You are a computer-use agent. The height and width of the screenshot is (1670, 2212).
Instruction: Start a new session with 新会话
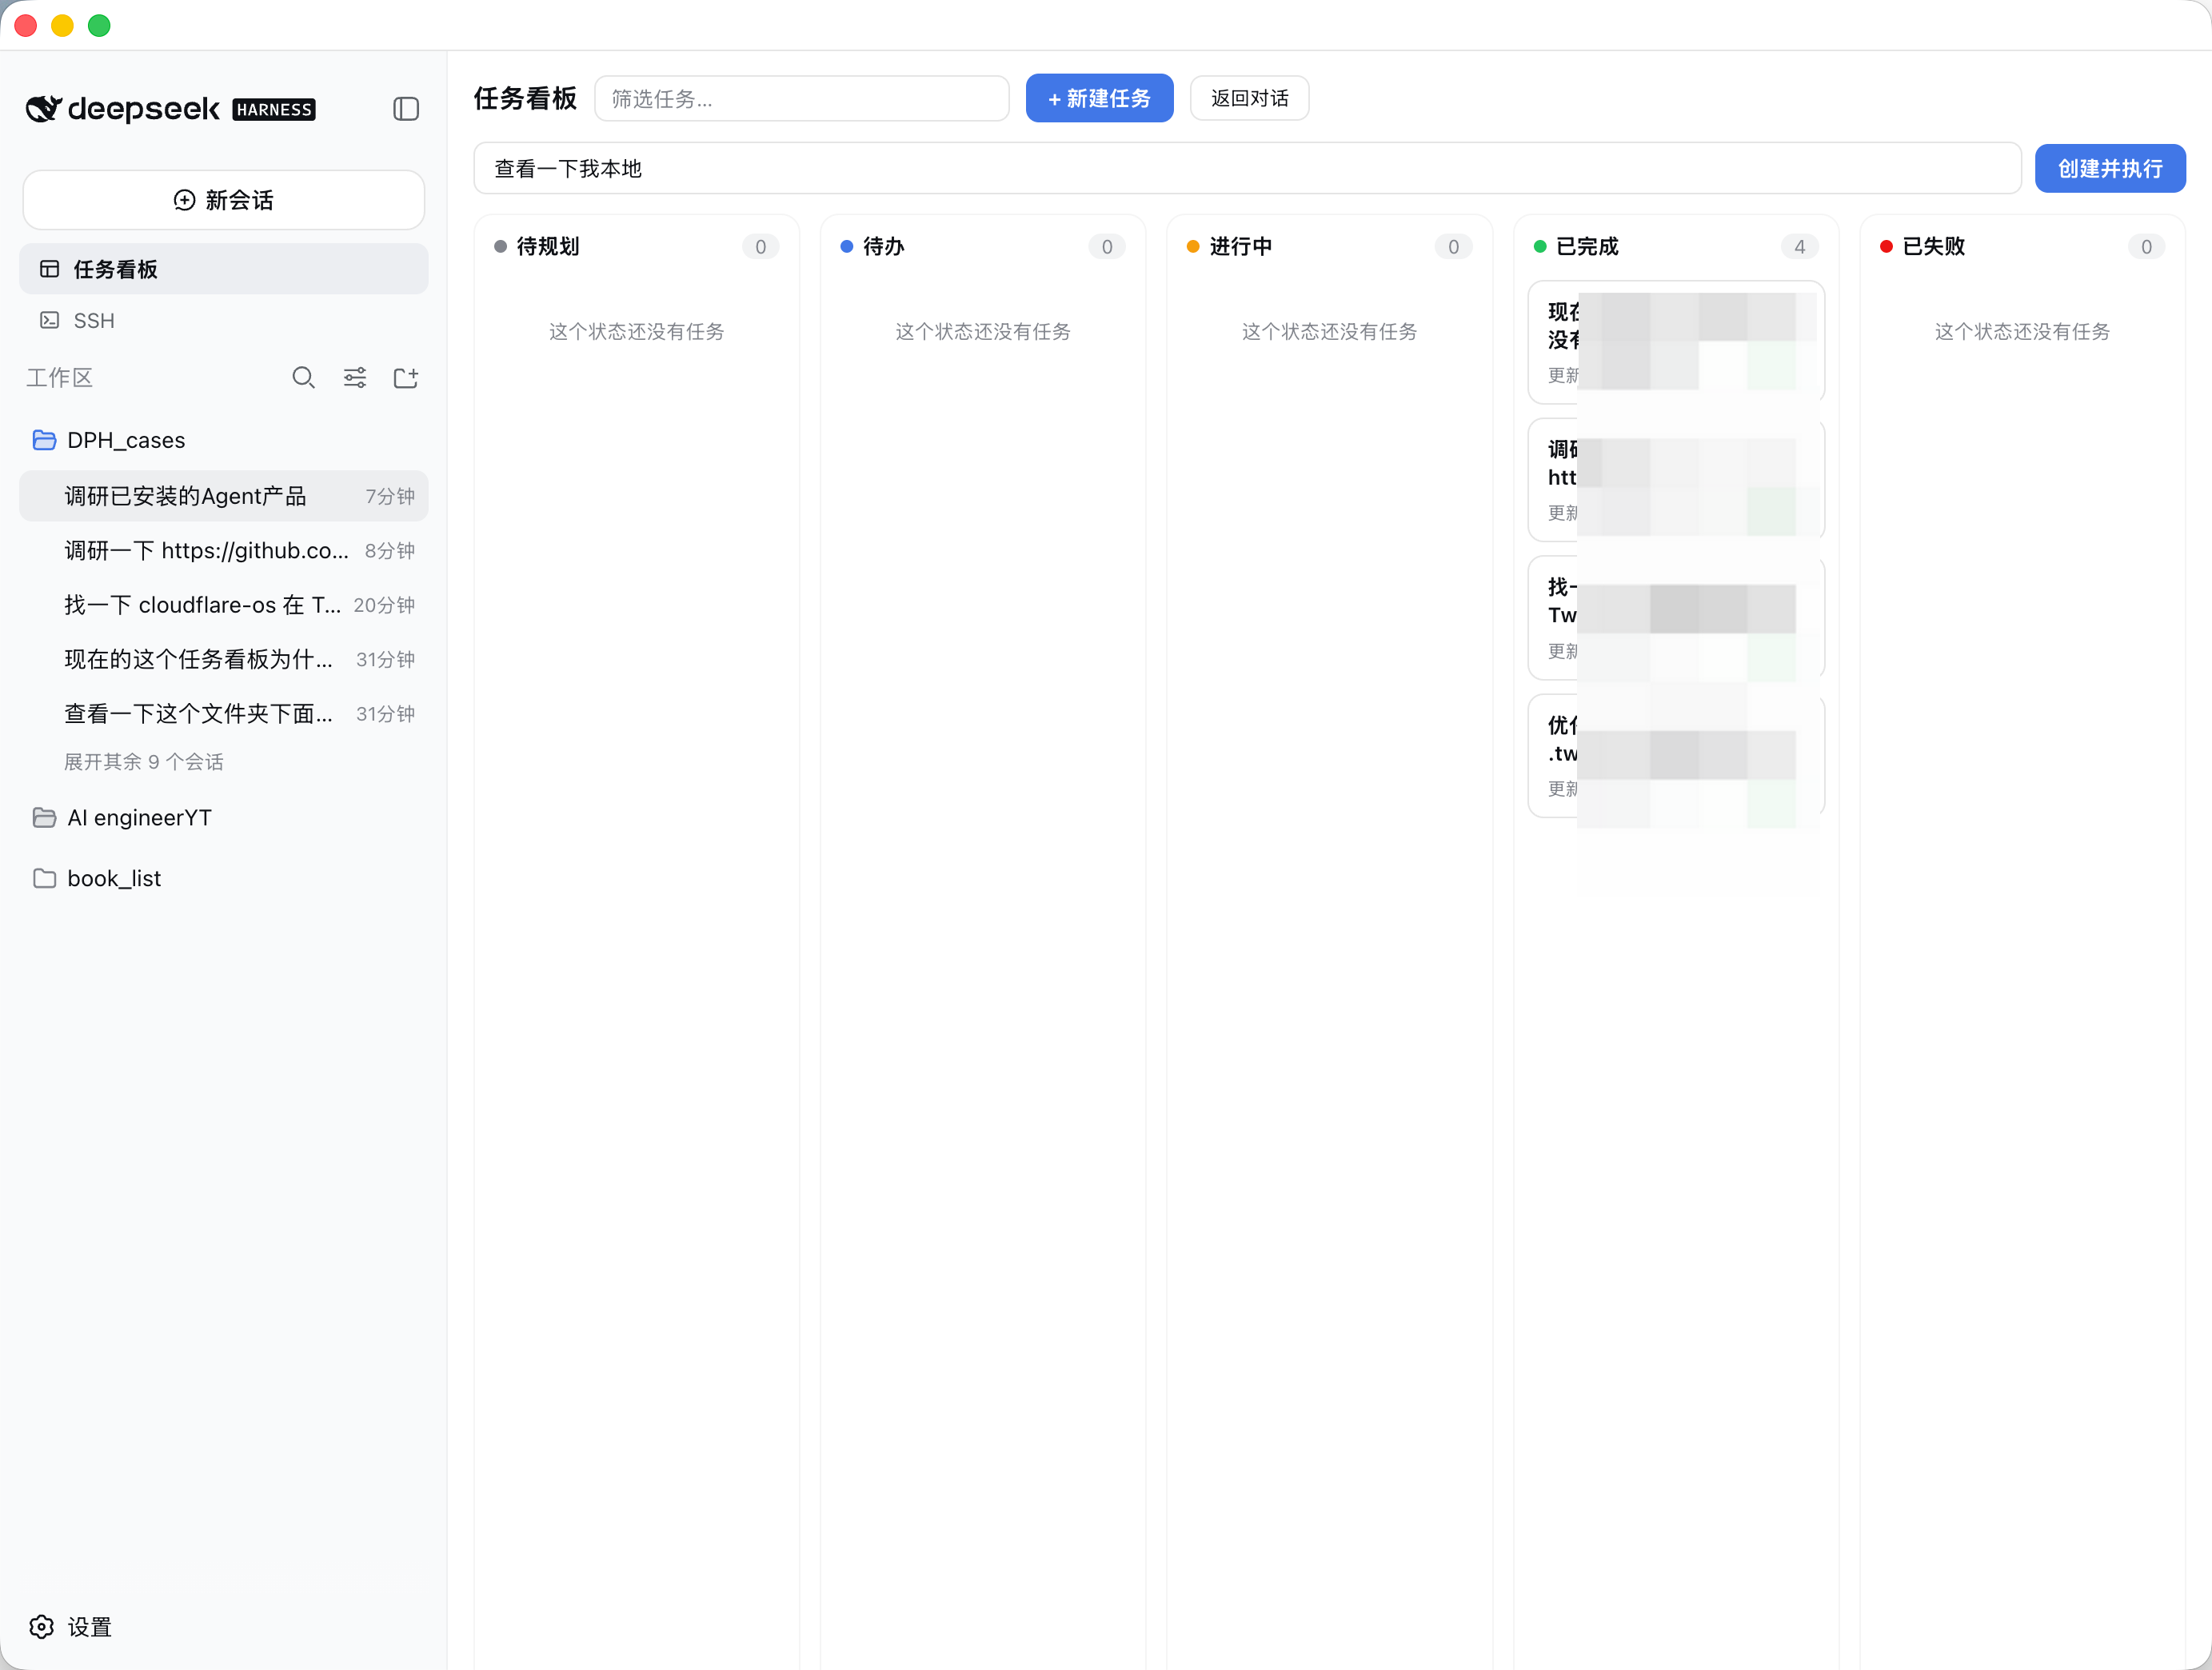click(x=224, y=200)
